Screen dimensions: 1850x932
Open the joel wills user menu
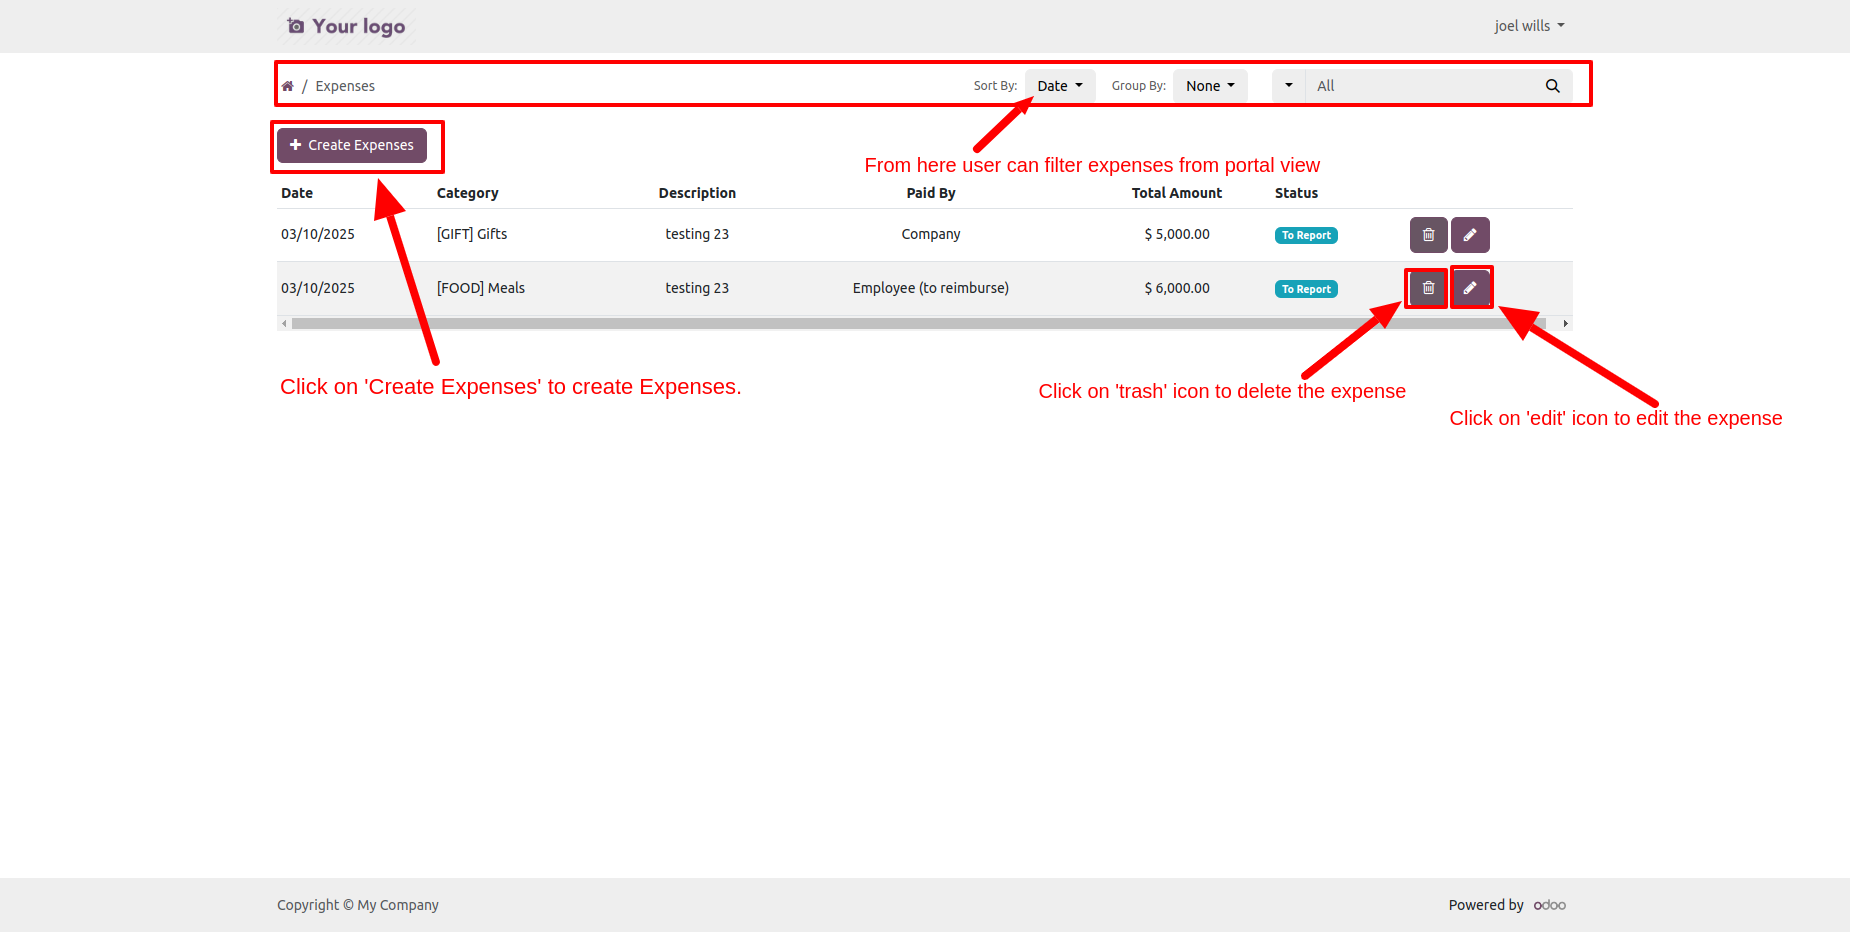tap(1528, 26)
